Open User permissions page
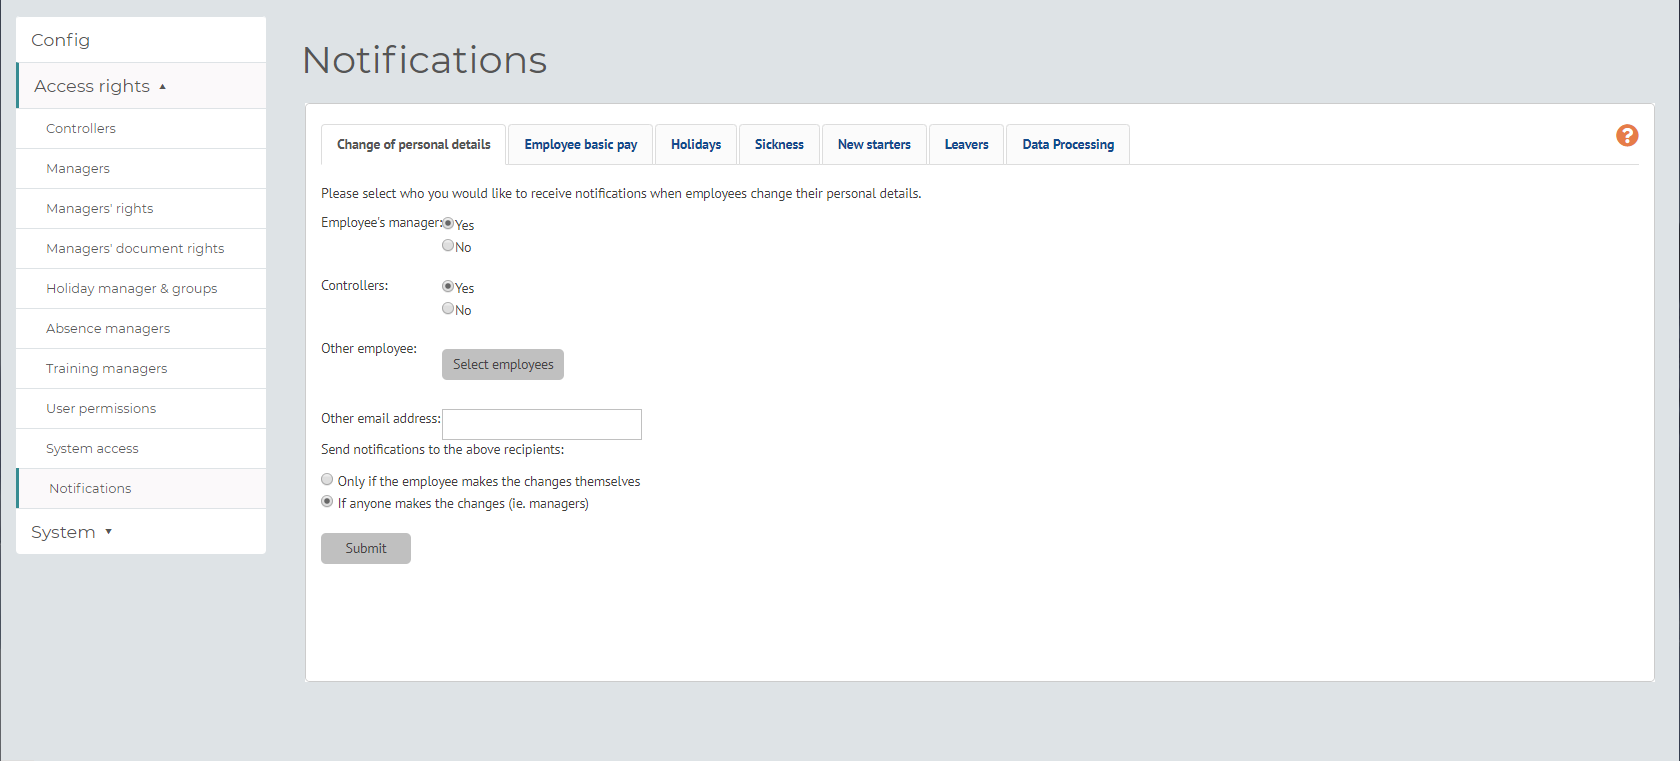The image size is (1680, 761). click(141, 408)
